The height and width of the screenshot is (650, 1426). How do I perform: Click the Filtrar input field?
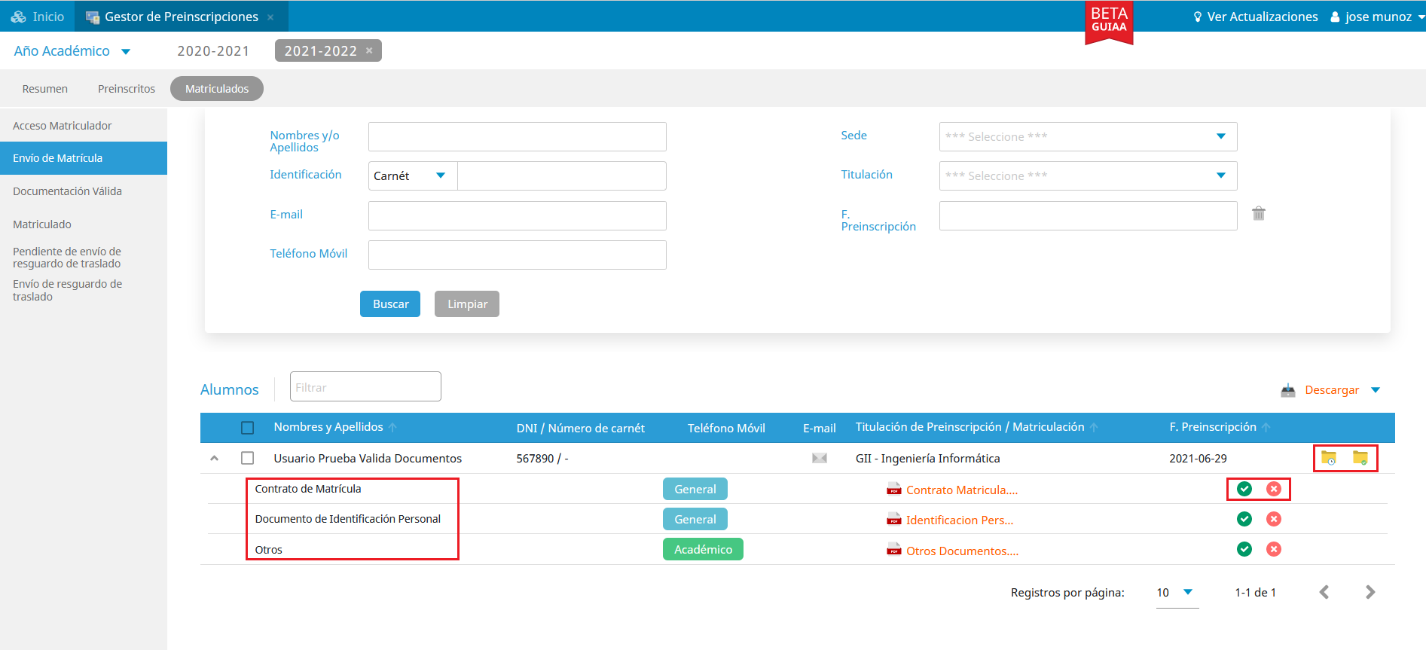pos(365,387)
